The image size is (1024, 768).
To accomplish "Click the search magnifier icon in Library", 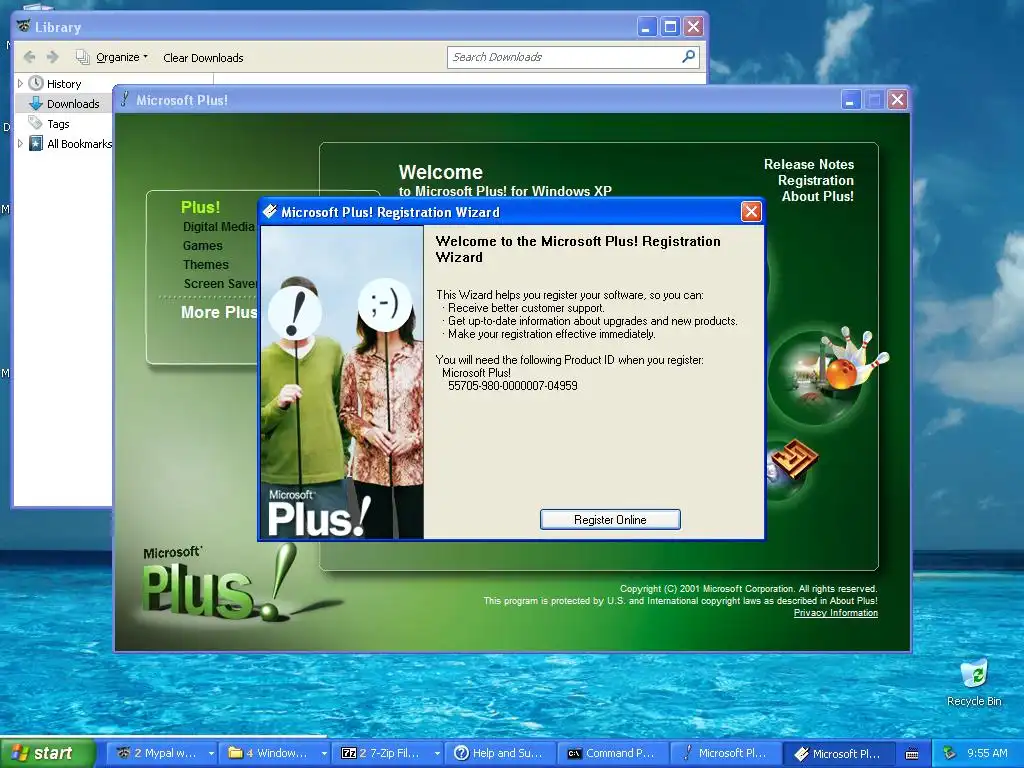I will 688,57.
